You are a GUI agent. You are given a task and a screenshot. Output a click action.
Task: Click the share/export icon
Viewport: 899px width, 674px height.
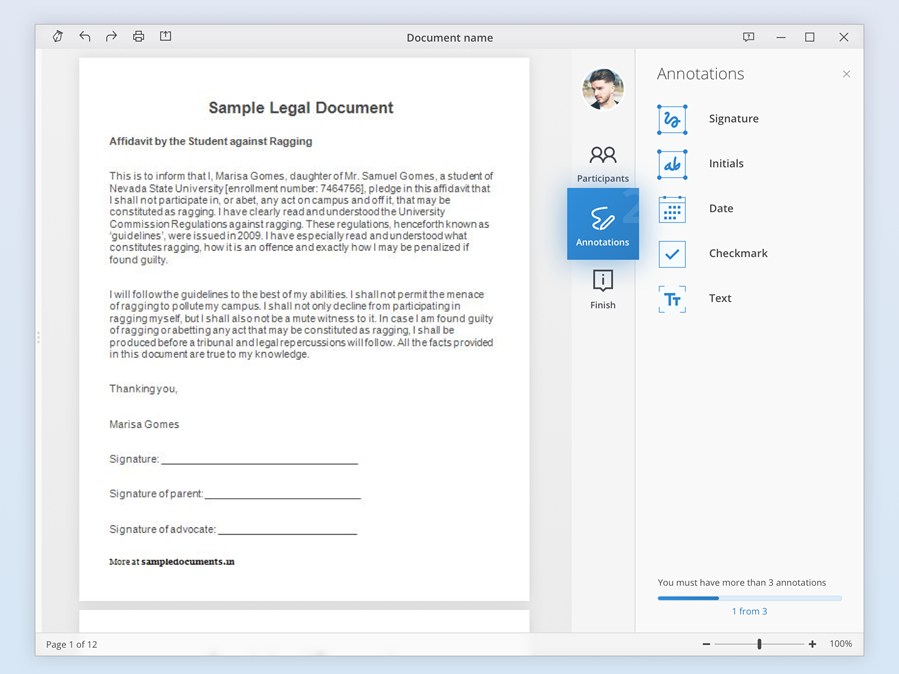tap(166, 37)
